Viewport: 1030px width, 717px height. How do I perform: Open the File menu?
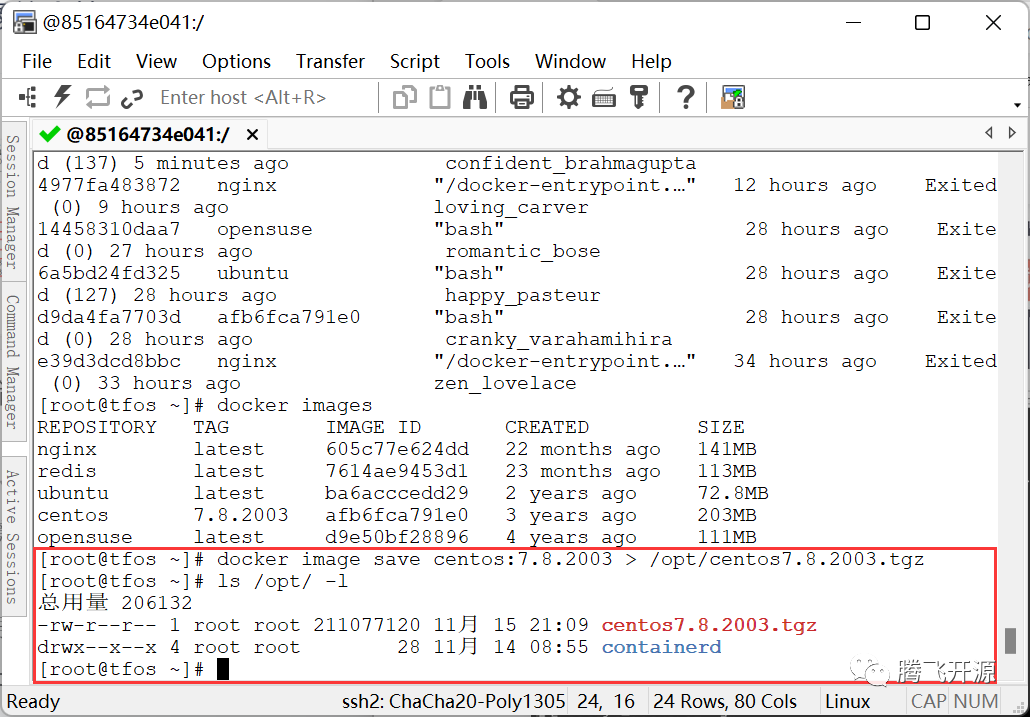[37, 61]
